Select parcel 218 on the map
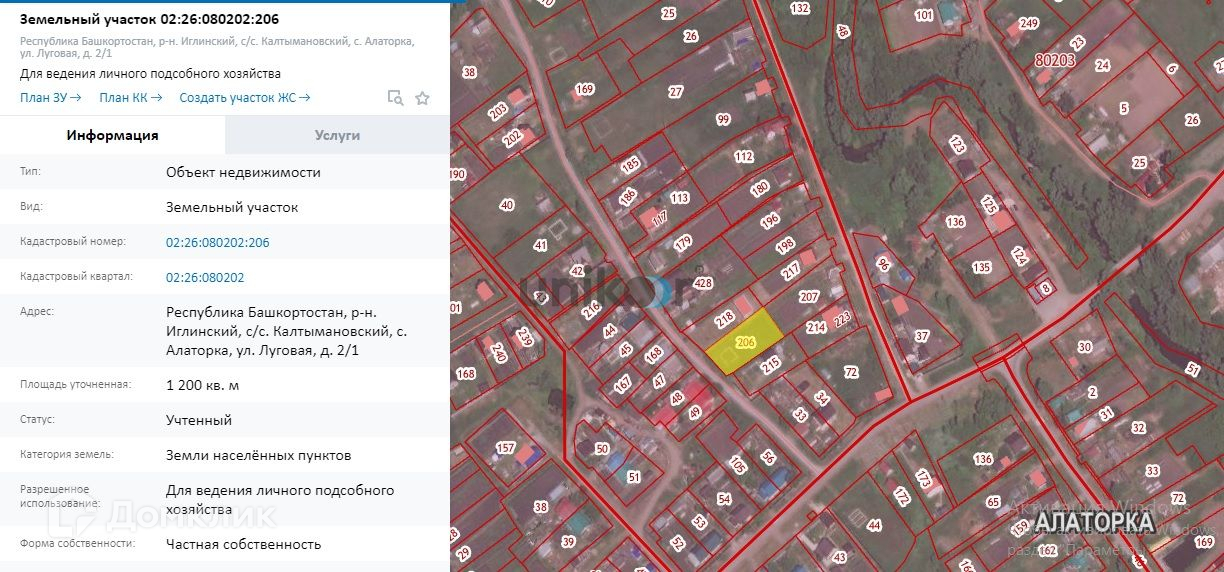The width and height of the screenshot is (1224, 572). click(x=725, y=317)
